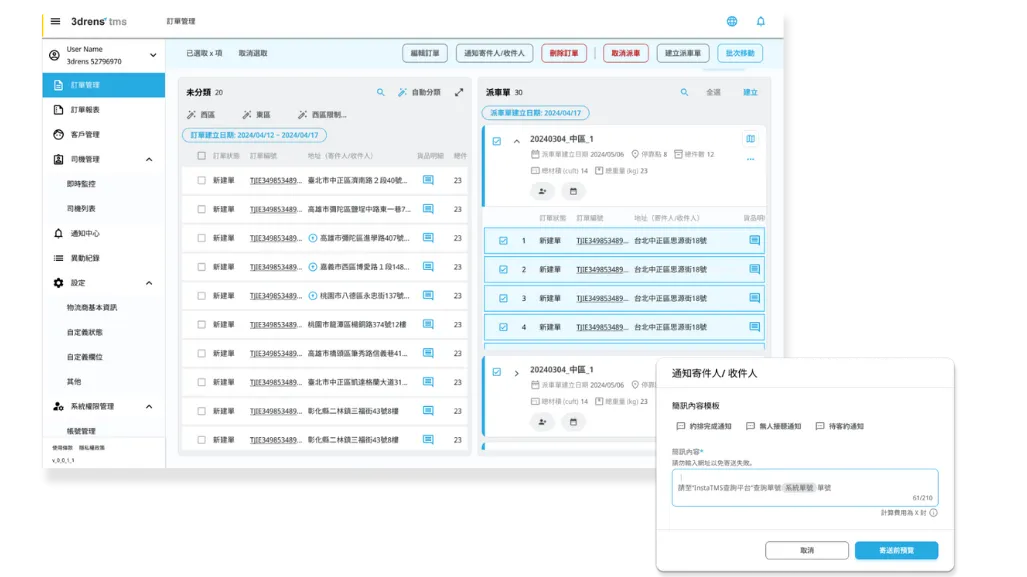Screen dimensions: 1027x577
Task: Assign driver on expanded dispatch card
Action: tap(542, 191)
